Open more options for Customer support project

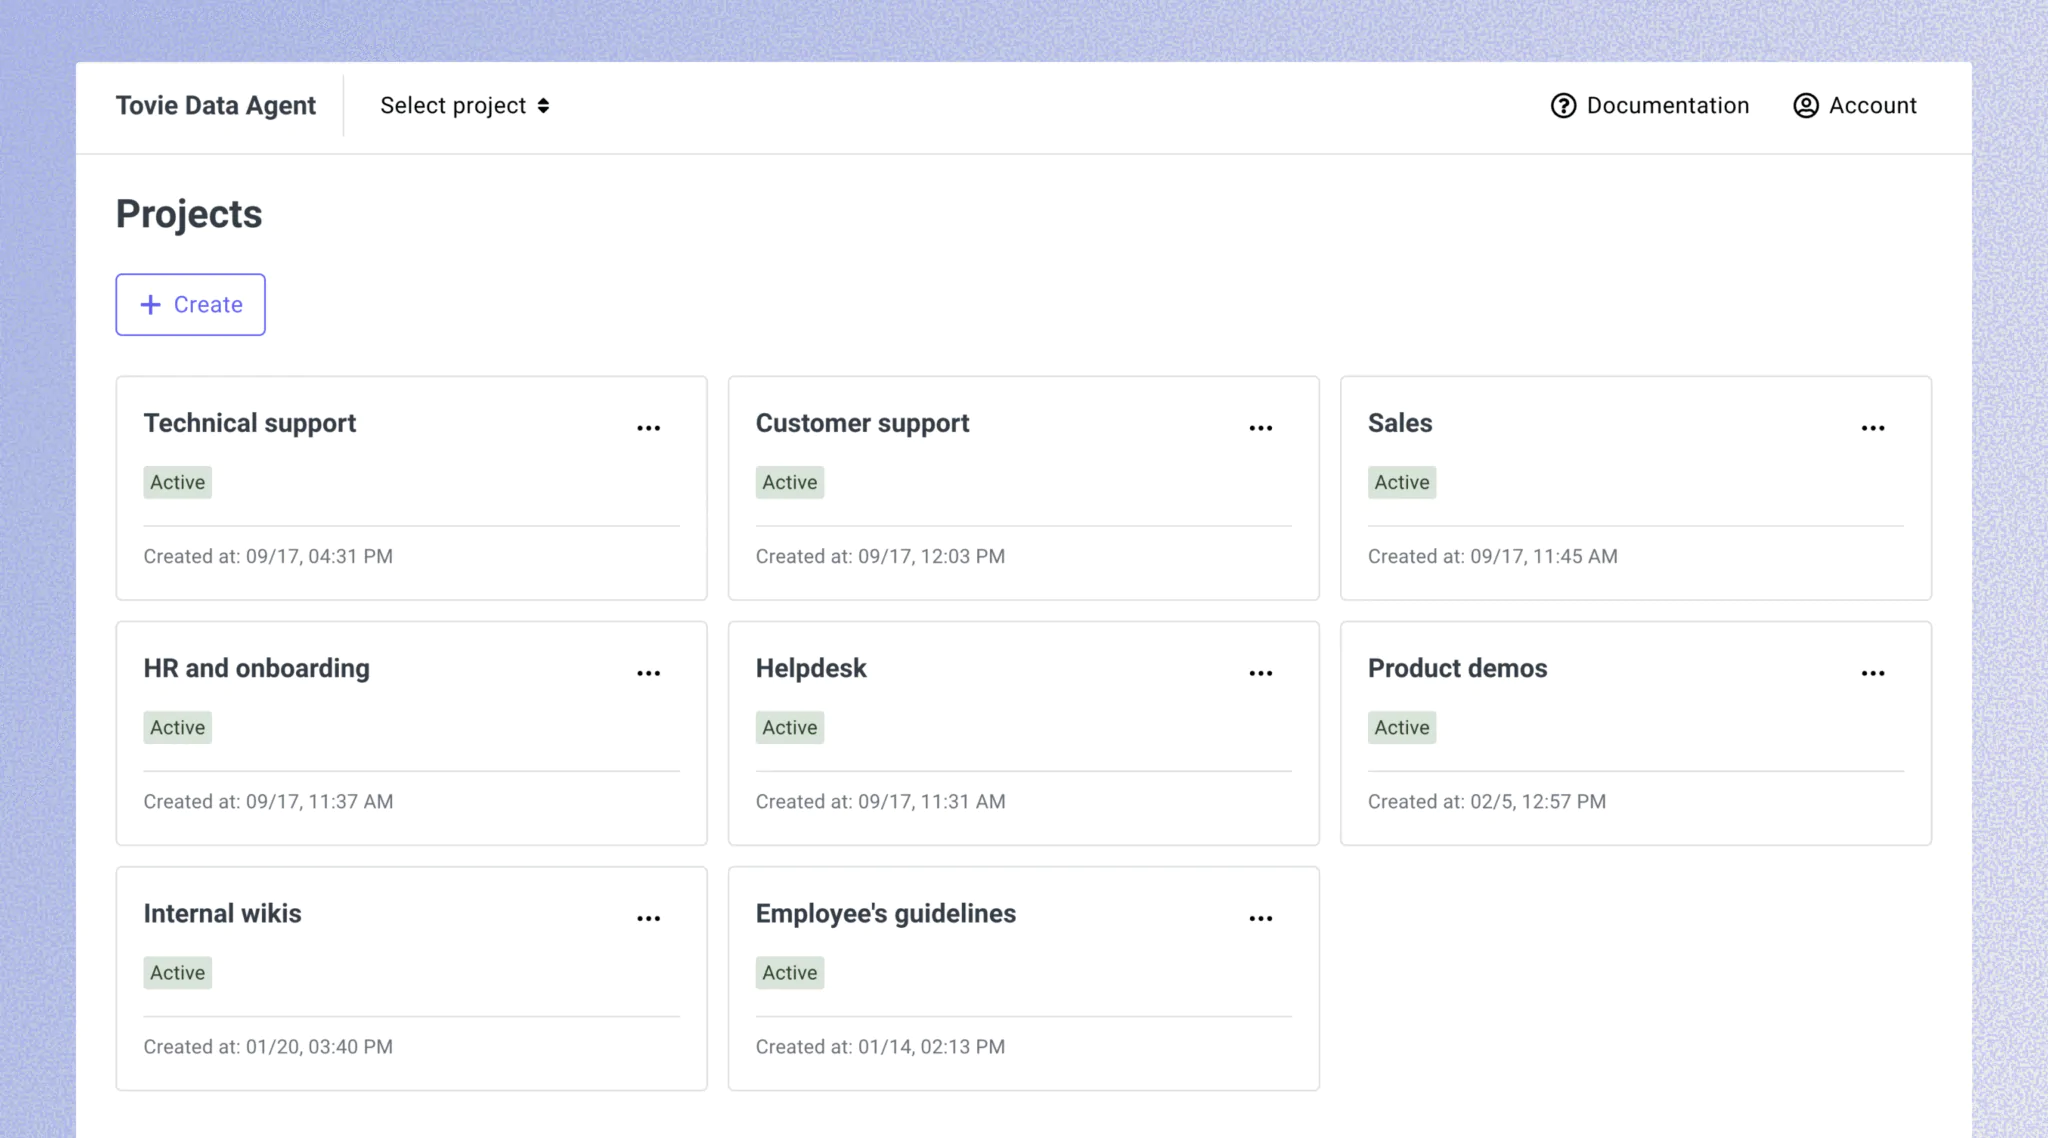click(x=1260, y=428)
